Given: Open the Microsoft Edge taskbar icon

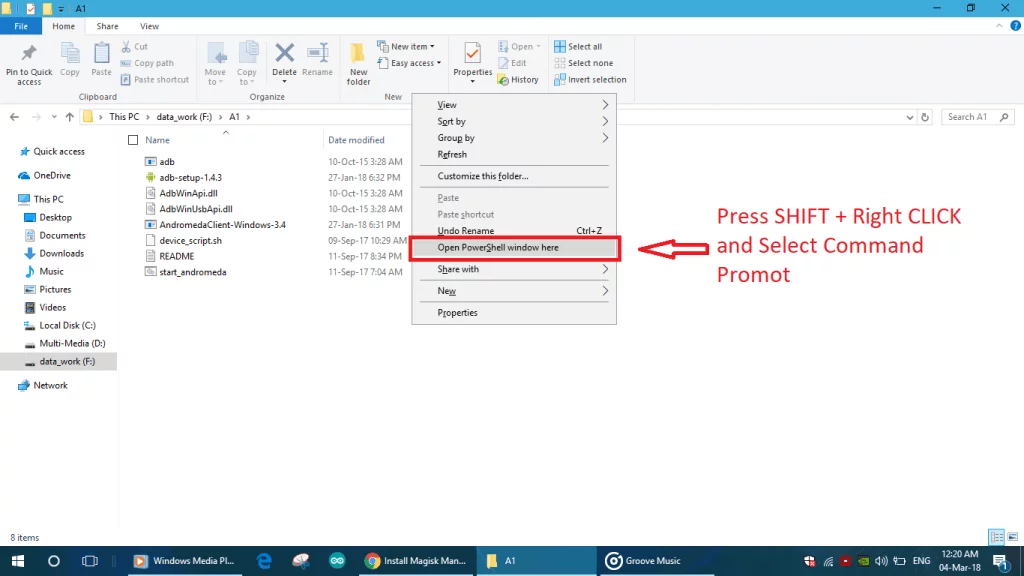Looking at the screenshot, I should coord(264,561).
